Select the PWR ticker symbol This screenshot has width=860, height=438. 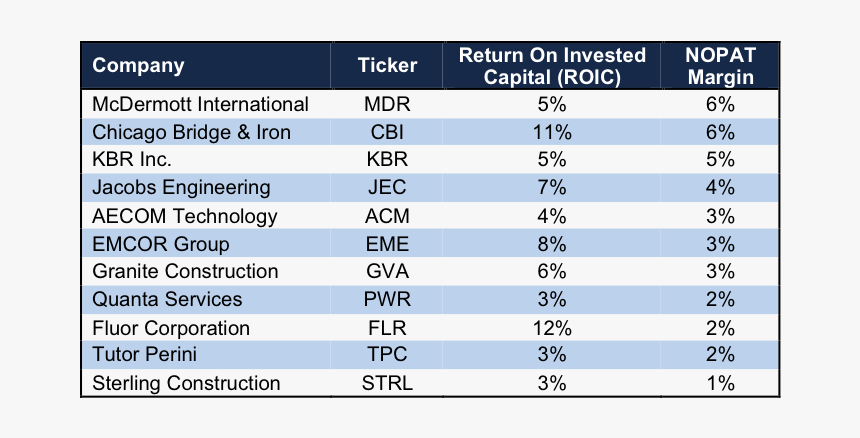click(387, 300)
